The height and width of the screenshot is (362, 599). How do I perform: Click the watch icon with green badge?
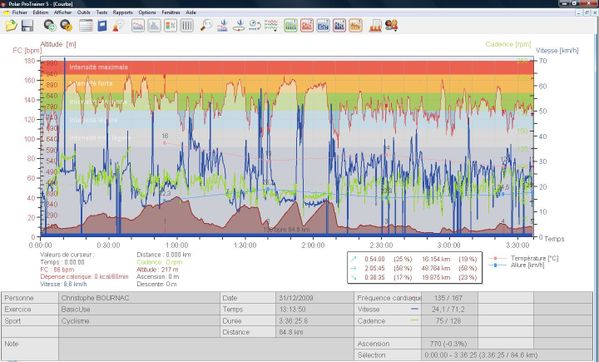pyautogui.click(x=50, y=26)
